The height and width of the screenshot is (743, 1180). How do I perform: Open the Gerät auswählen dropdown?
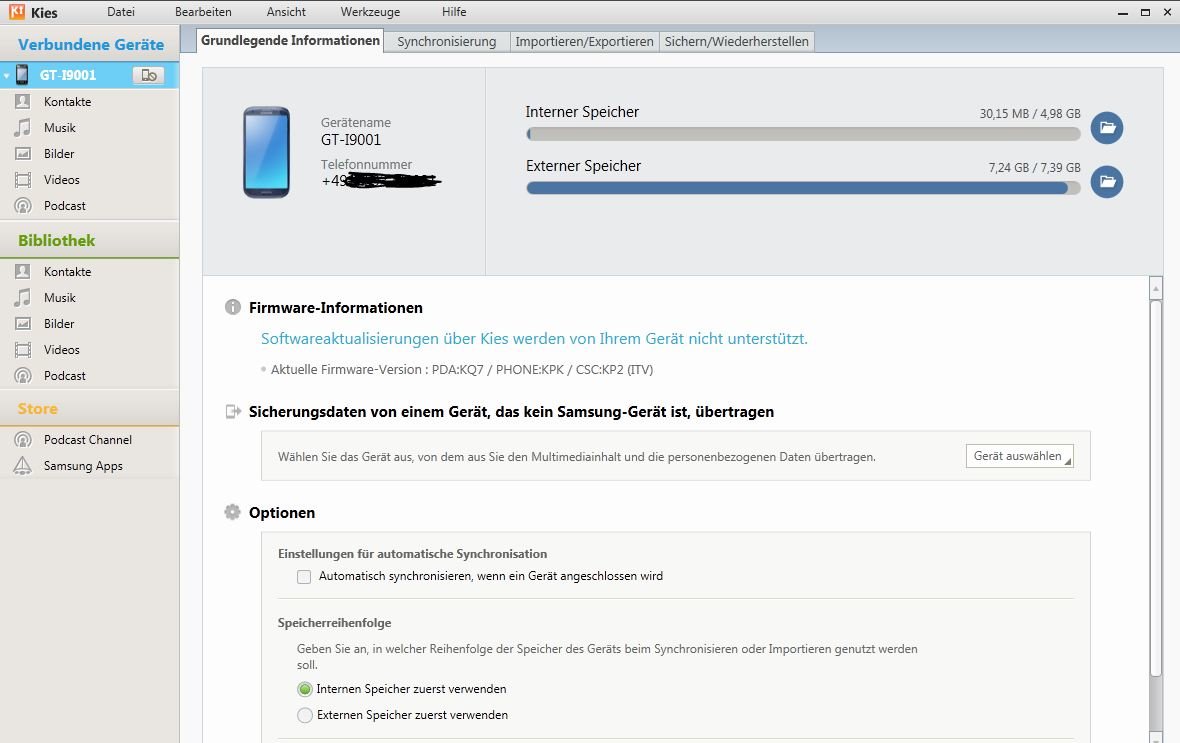tap(1020, 456)
